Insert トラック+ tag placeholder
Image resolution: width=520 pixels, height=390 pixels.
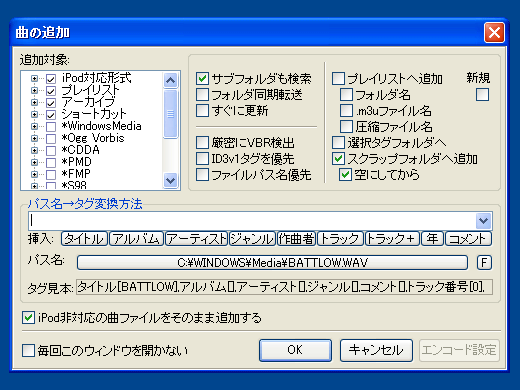point(392,239)
